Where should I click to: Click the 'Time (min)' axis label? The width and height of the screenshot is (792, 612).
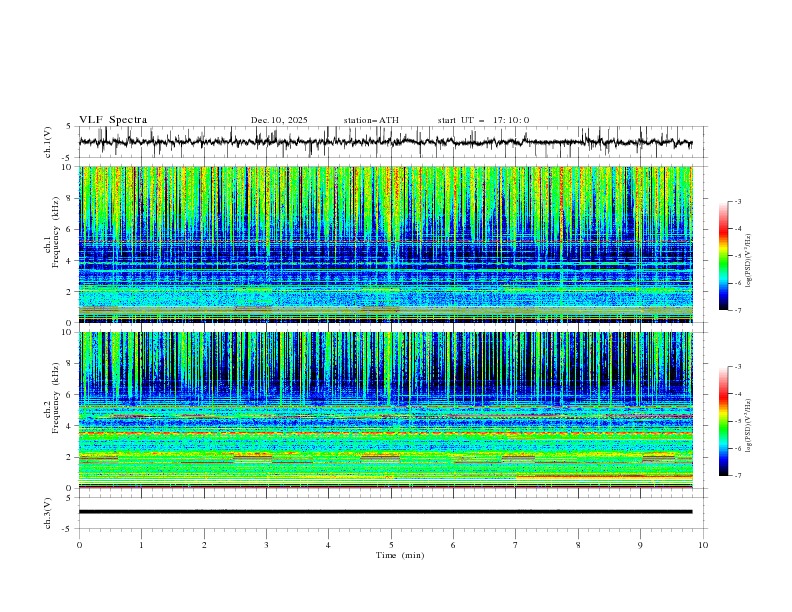400,555
